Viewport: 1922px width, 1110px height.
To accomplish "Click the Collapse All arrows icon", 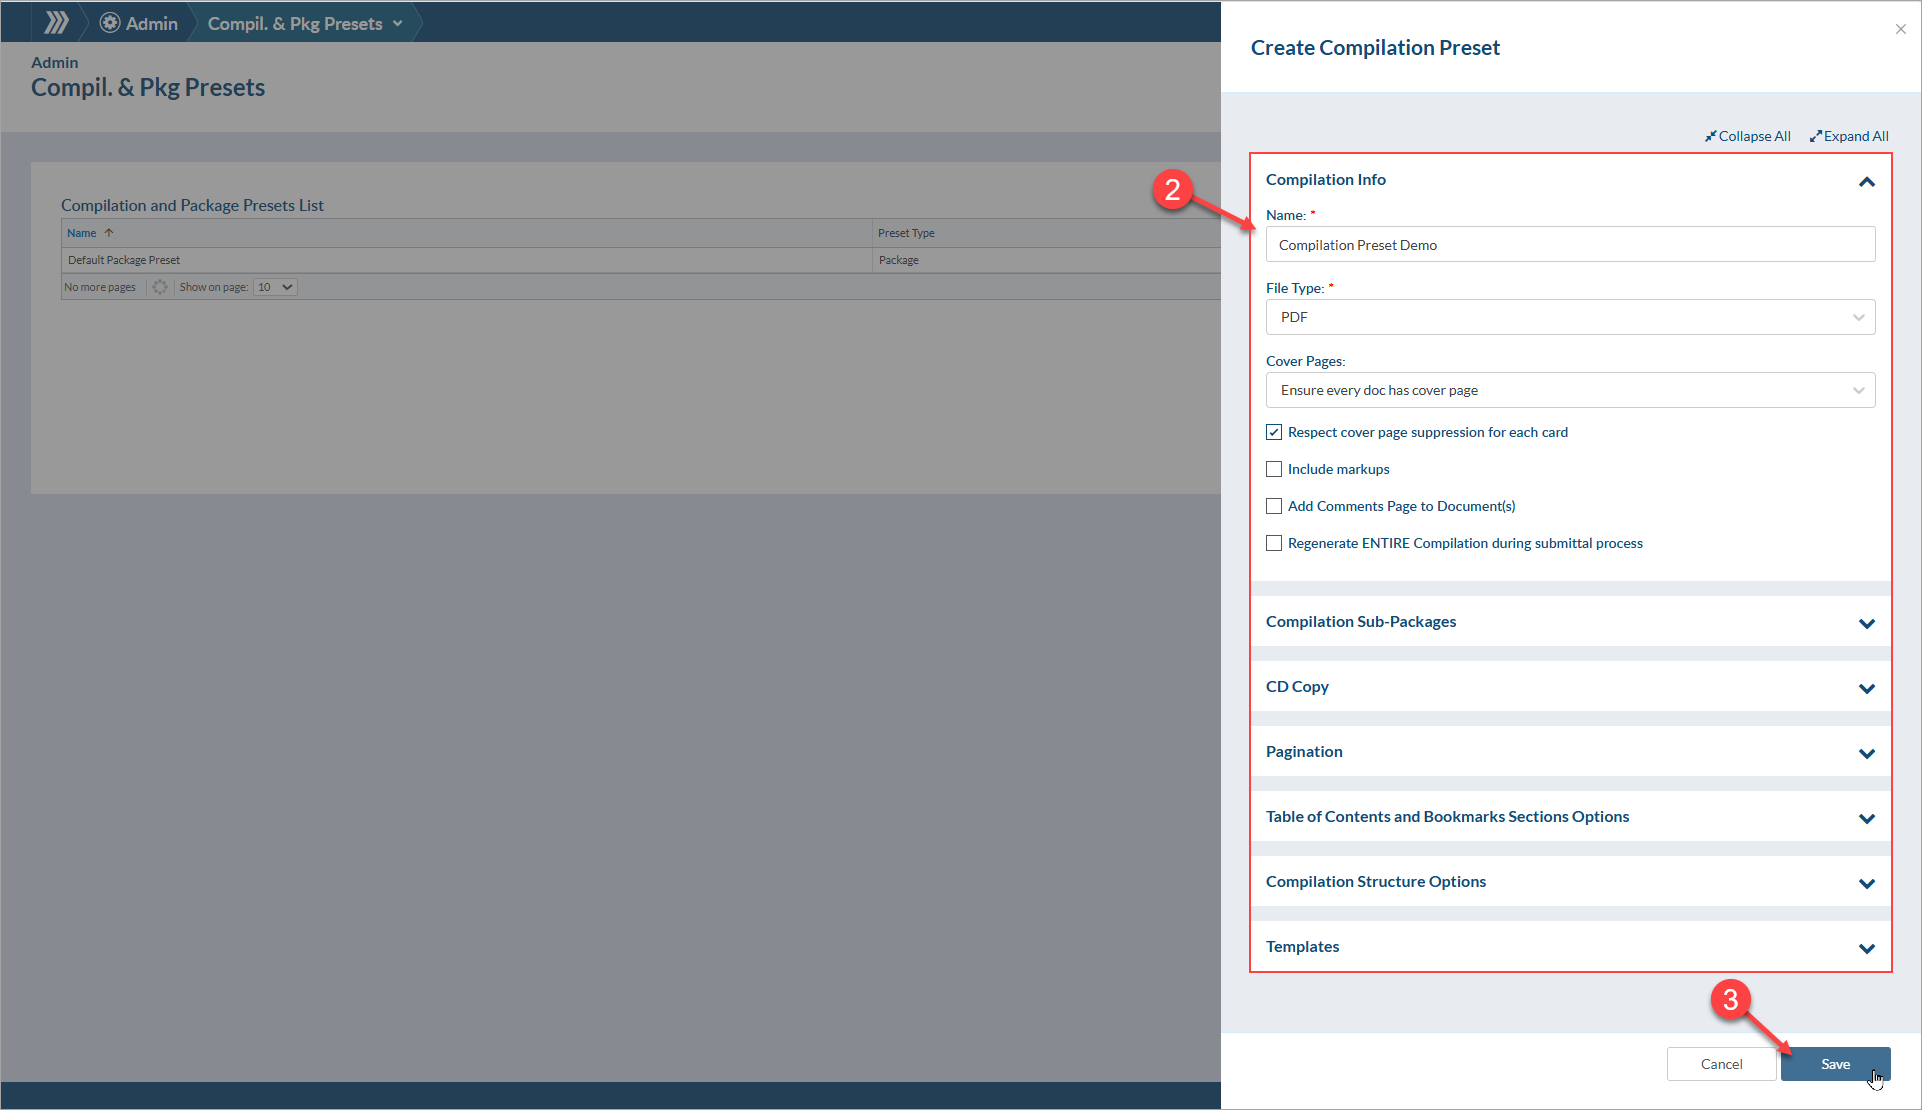I will 1710,136.
